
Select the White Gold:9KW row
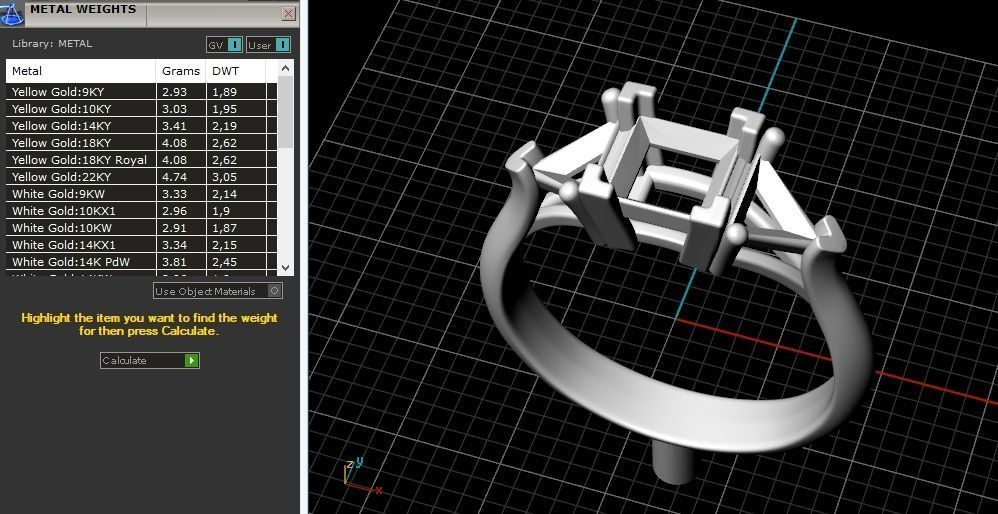(x=142, y=194)
